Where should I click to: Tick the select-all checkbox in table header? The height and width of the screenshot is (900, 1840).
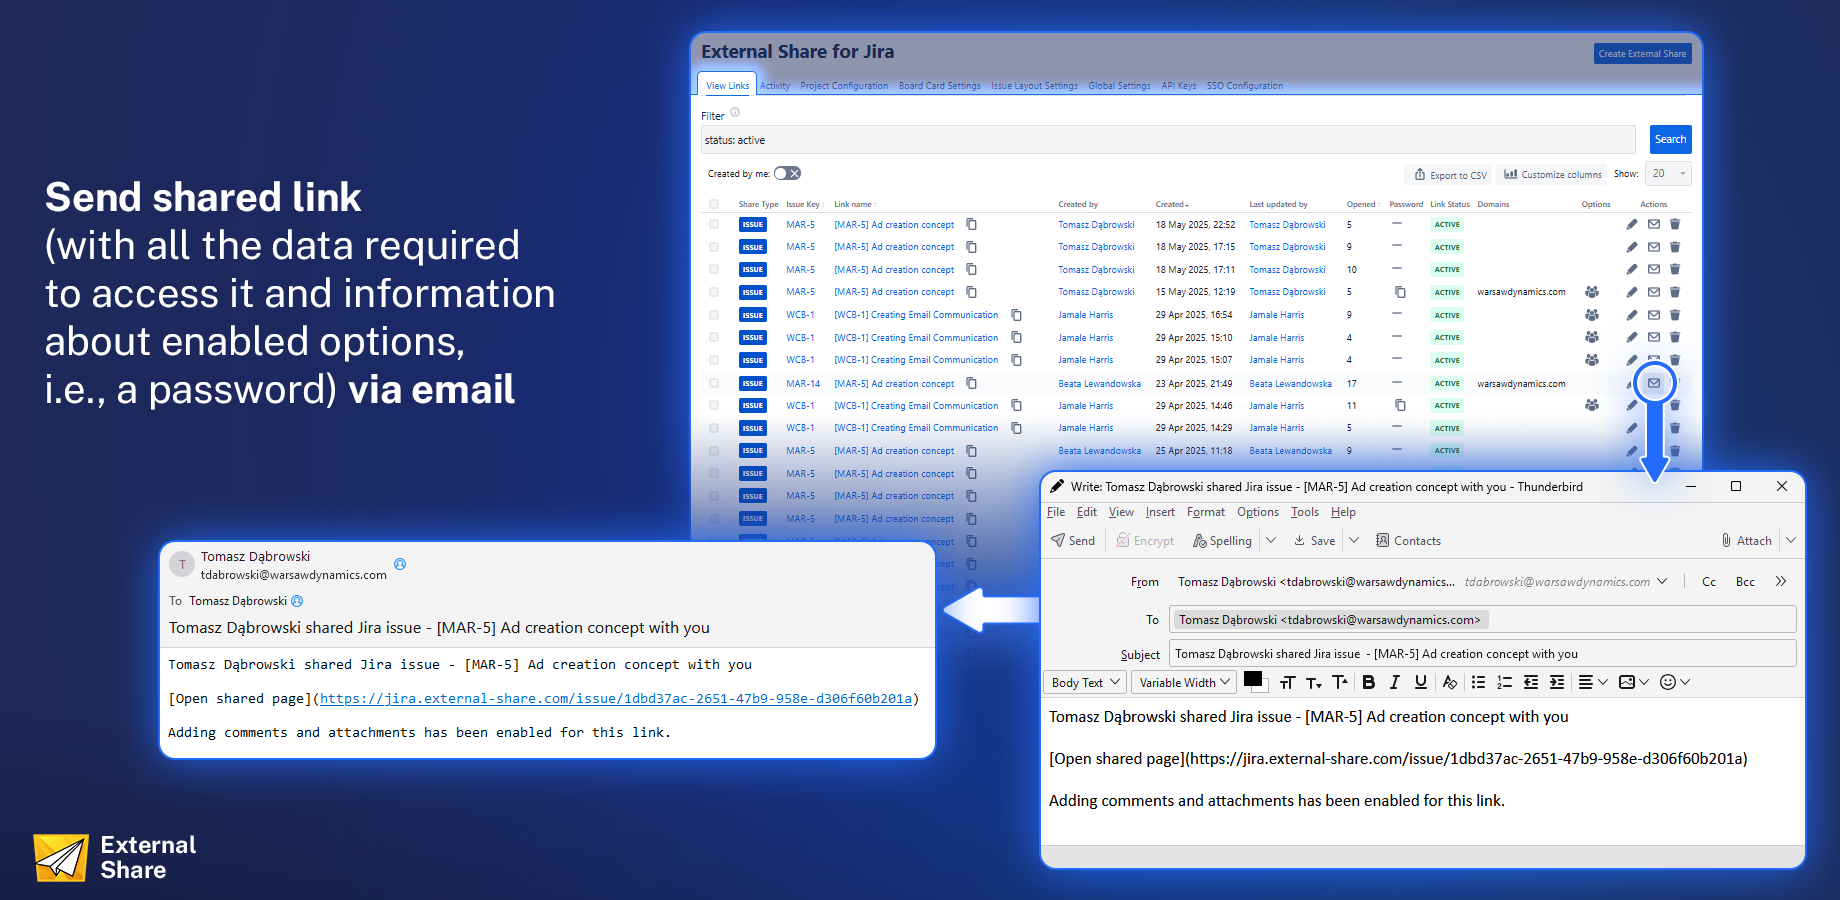point(714,204)
